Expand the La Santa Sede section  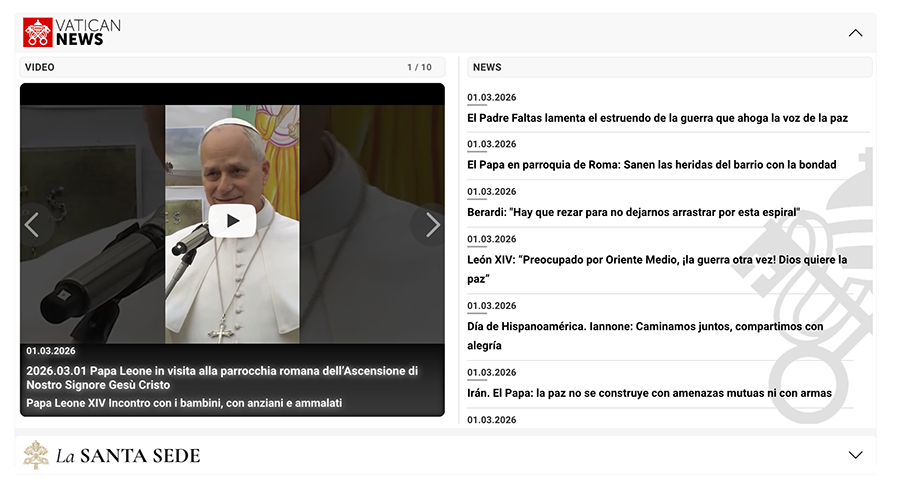pos(855,455)
